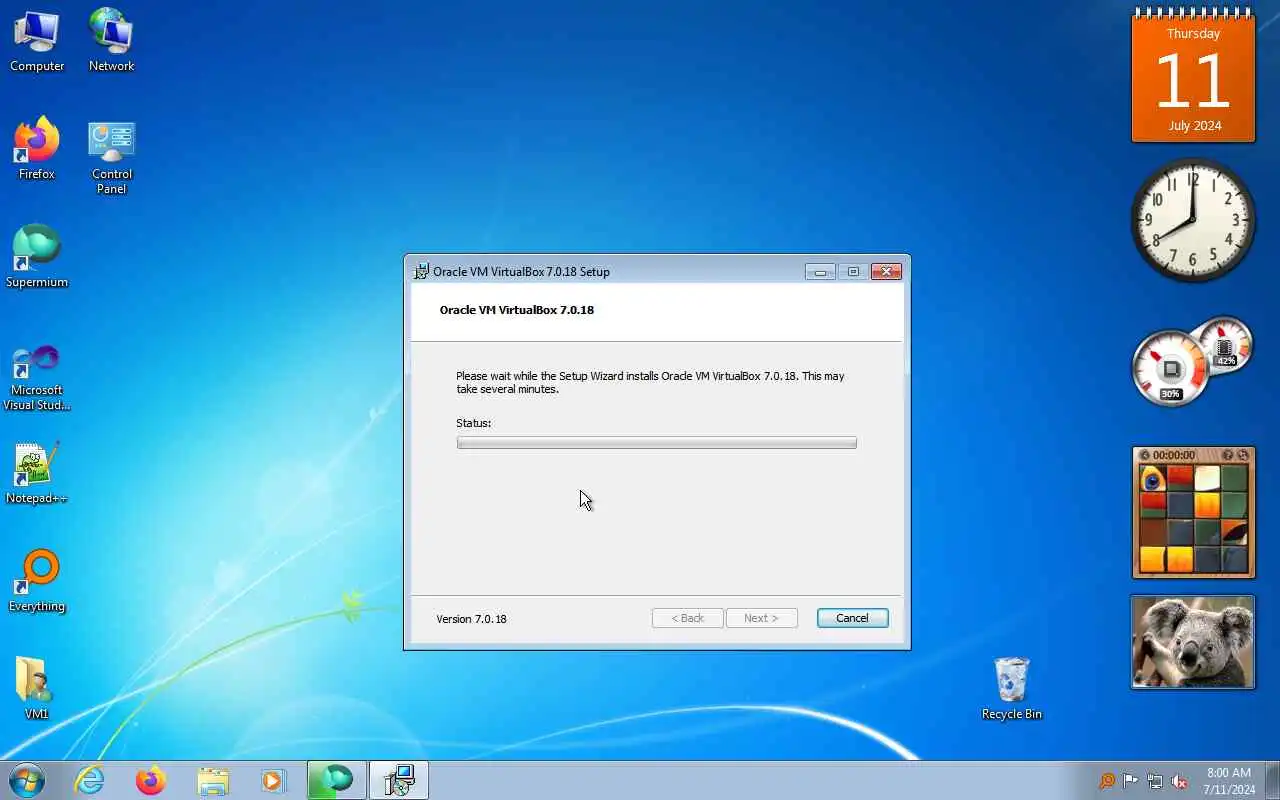The height and width of the screenshot is (800, 1280).
Task: Select the Notepad++ desktop shortcut
Action: (x=37, y=473)
